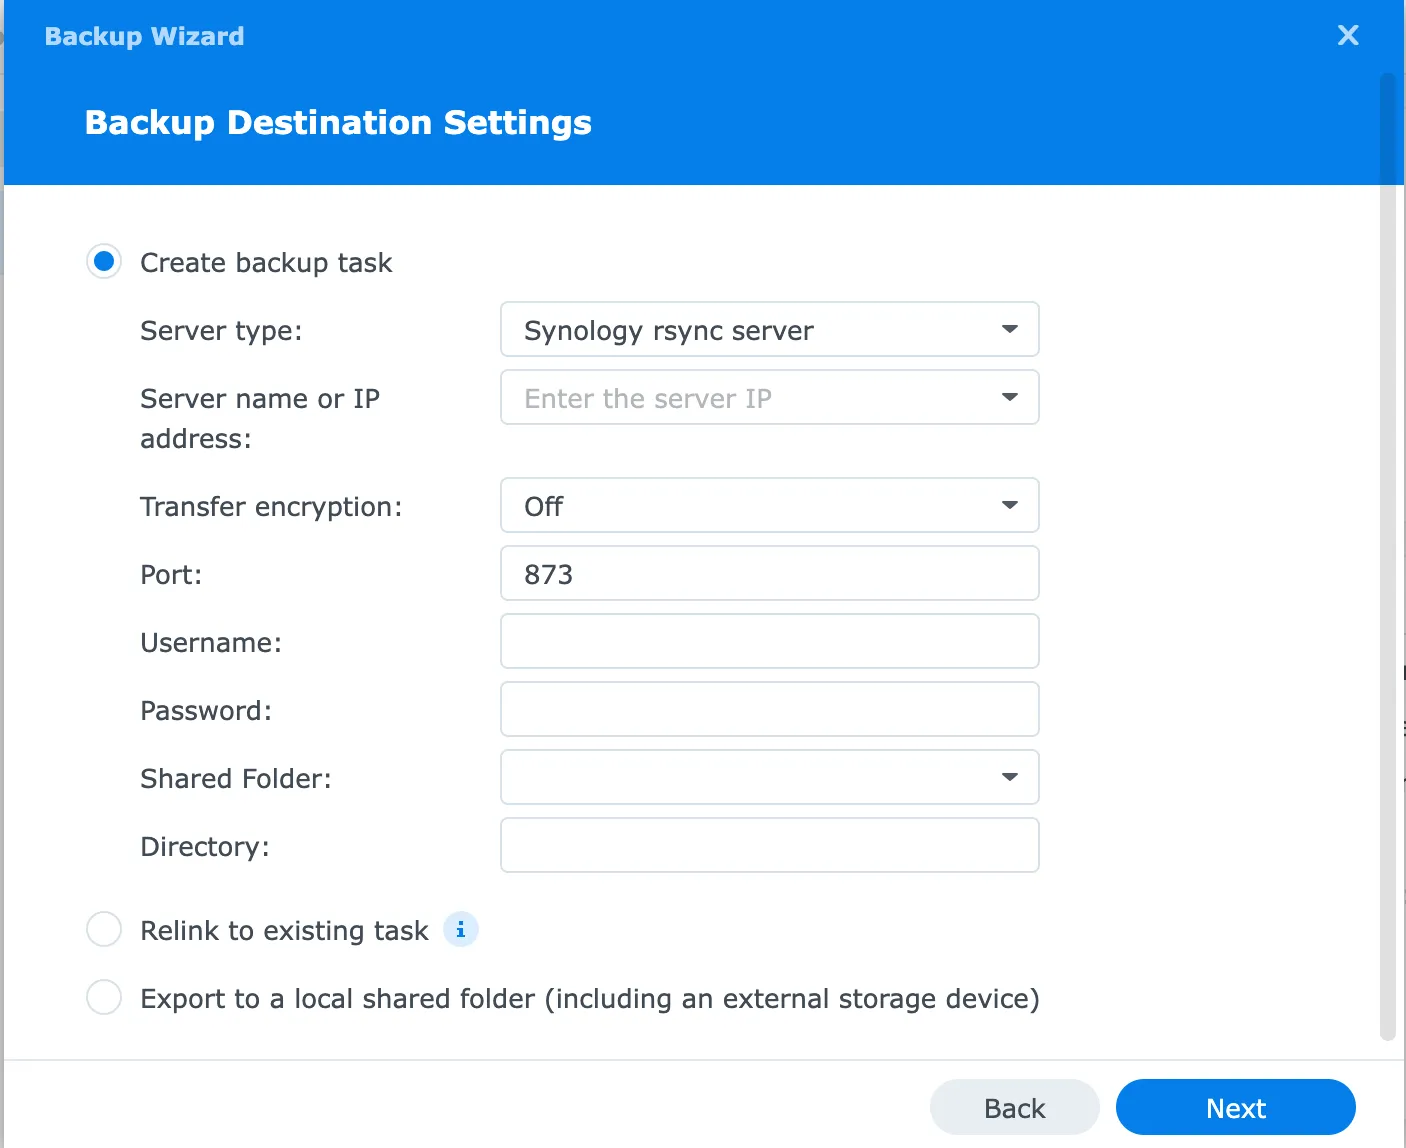Select the Create backup task radio button
Image resolution: width=1406 pixels, height=1148 pixels.
104,261
